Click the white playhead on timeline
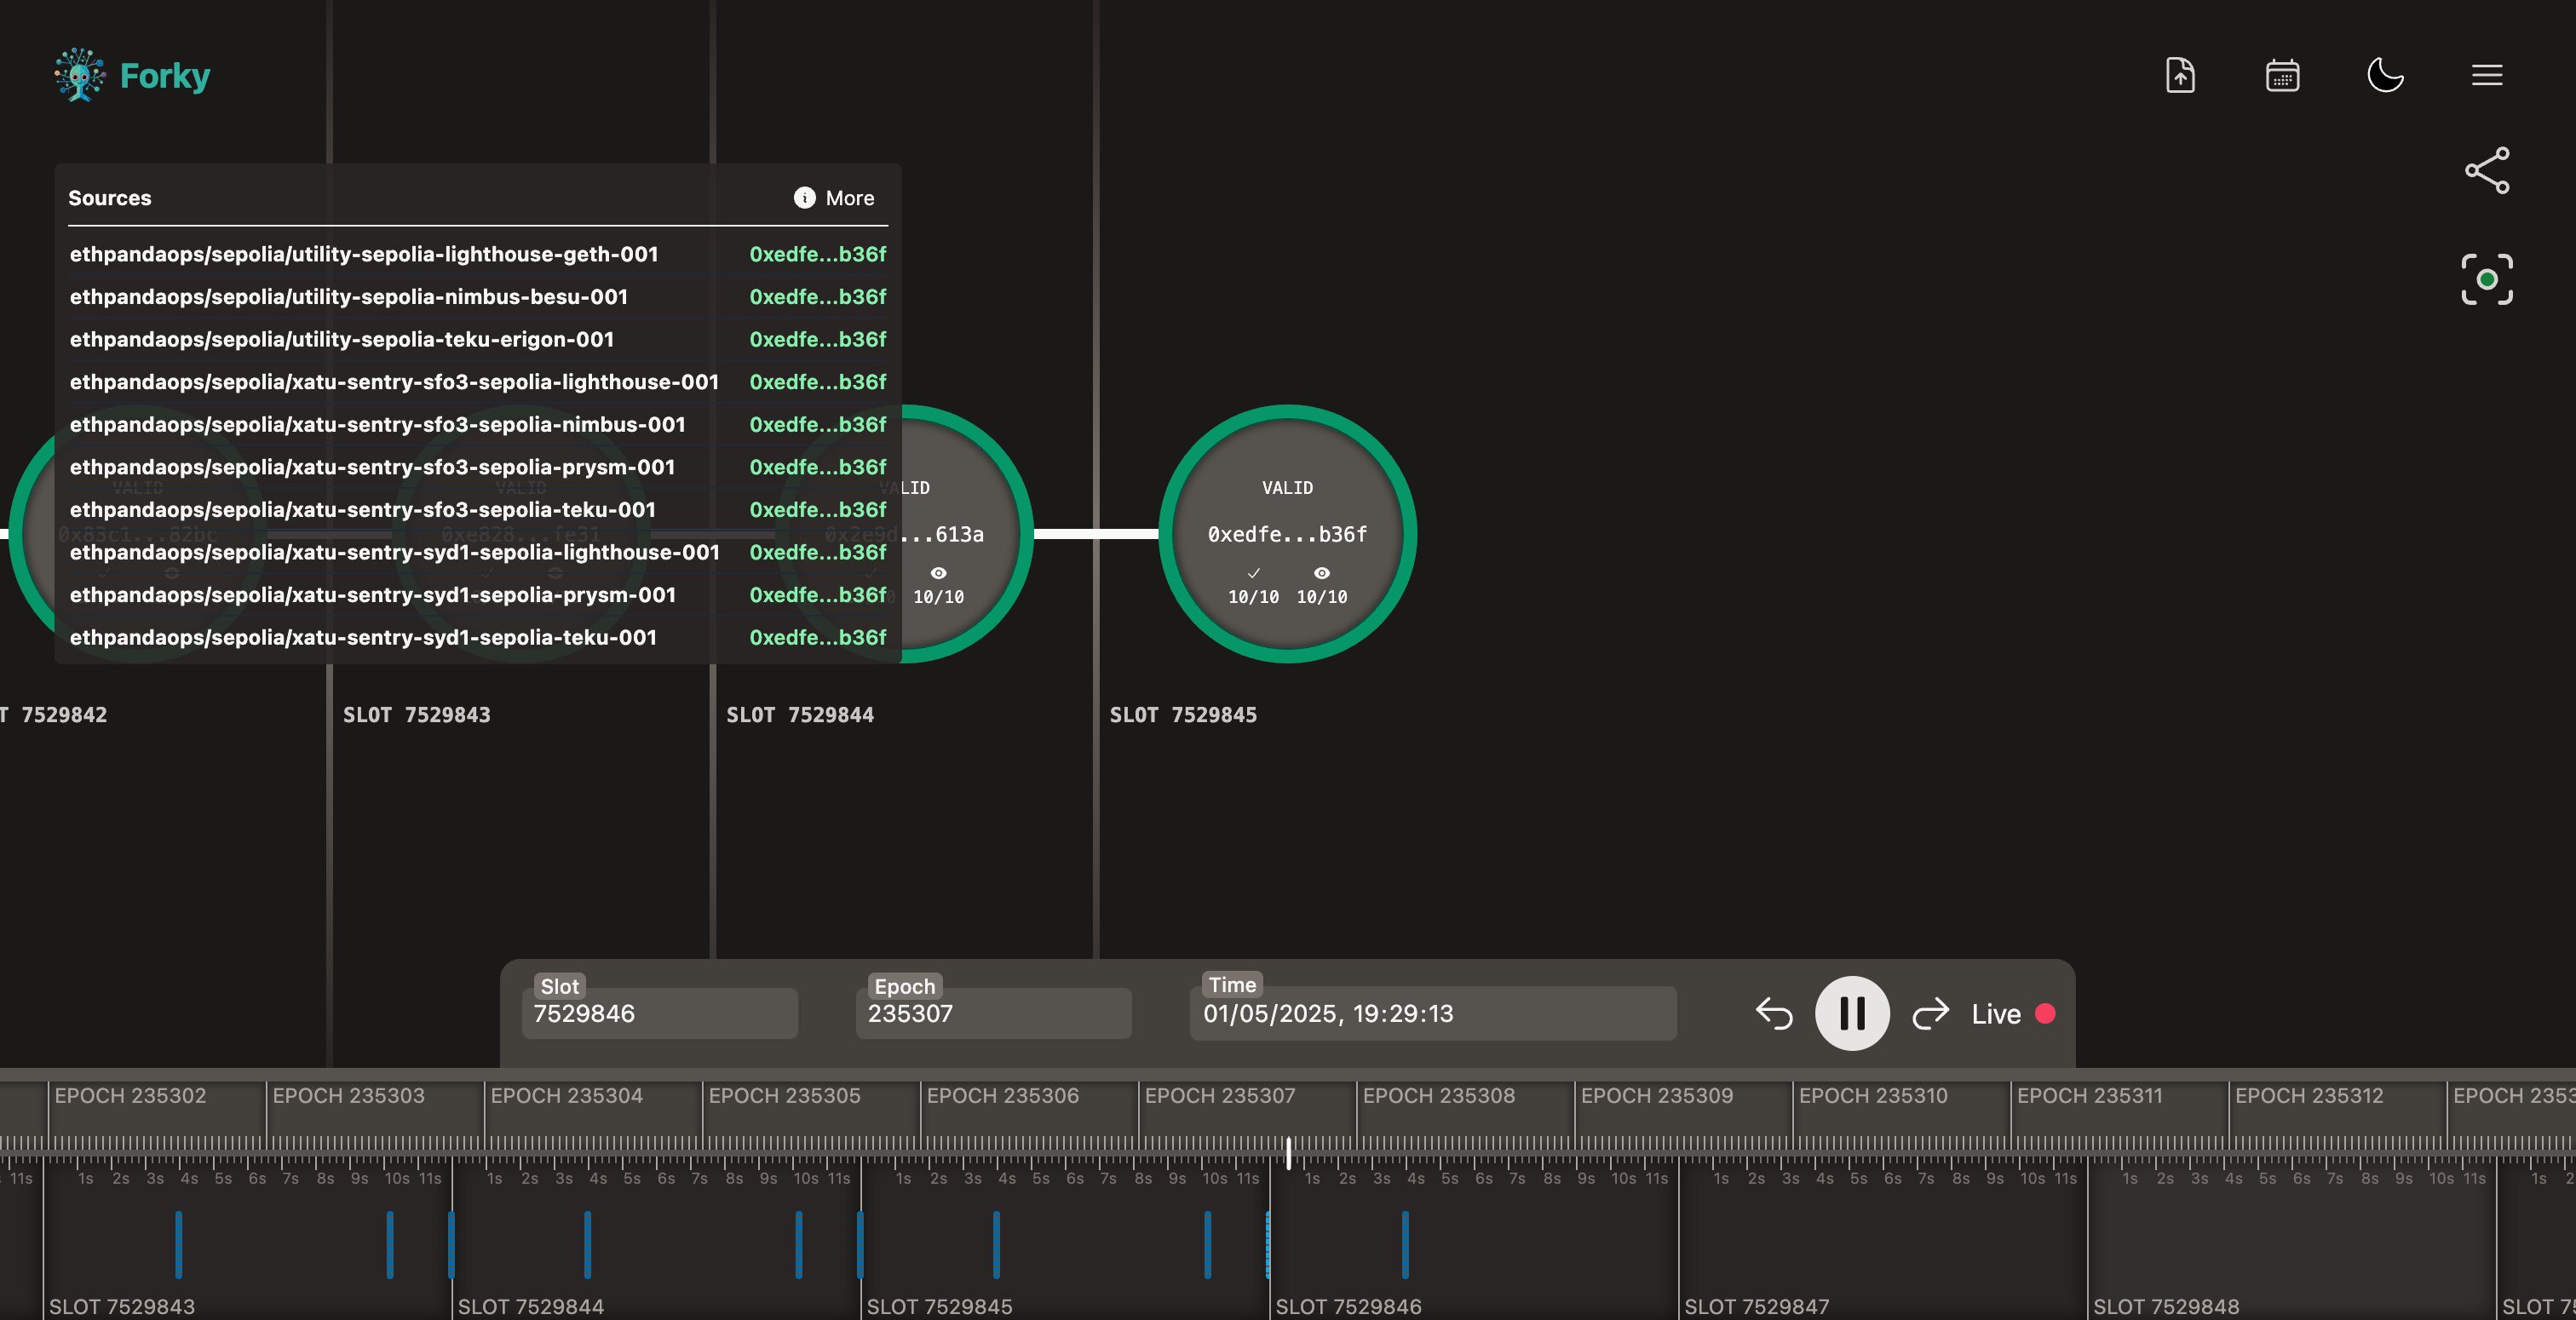 pyautogui.click(x=1288, y=1153)
